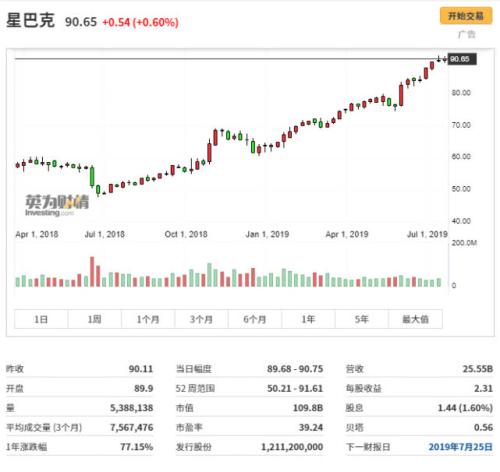Click the 开始交易 button

(x=466, y=16)
